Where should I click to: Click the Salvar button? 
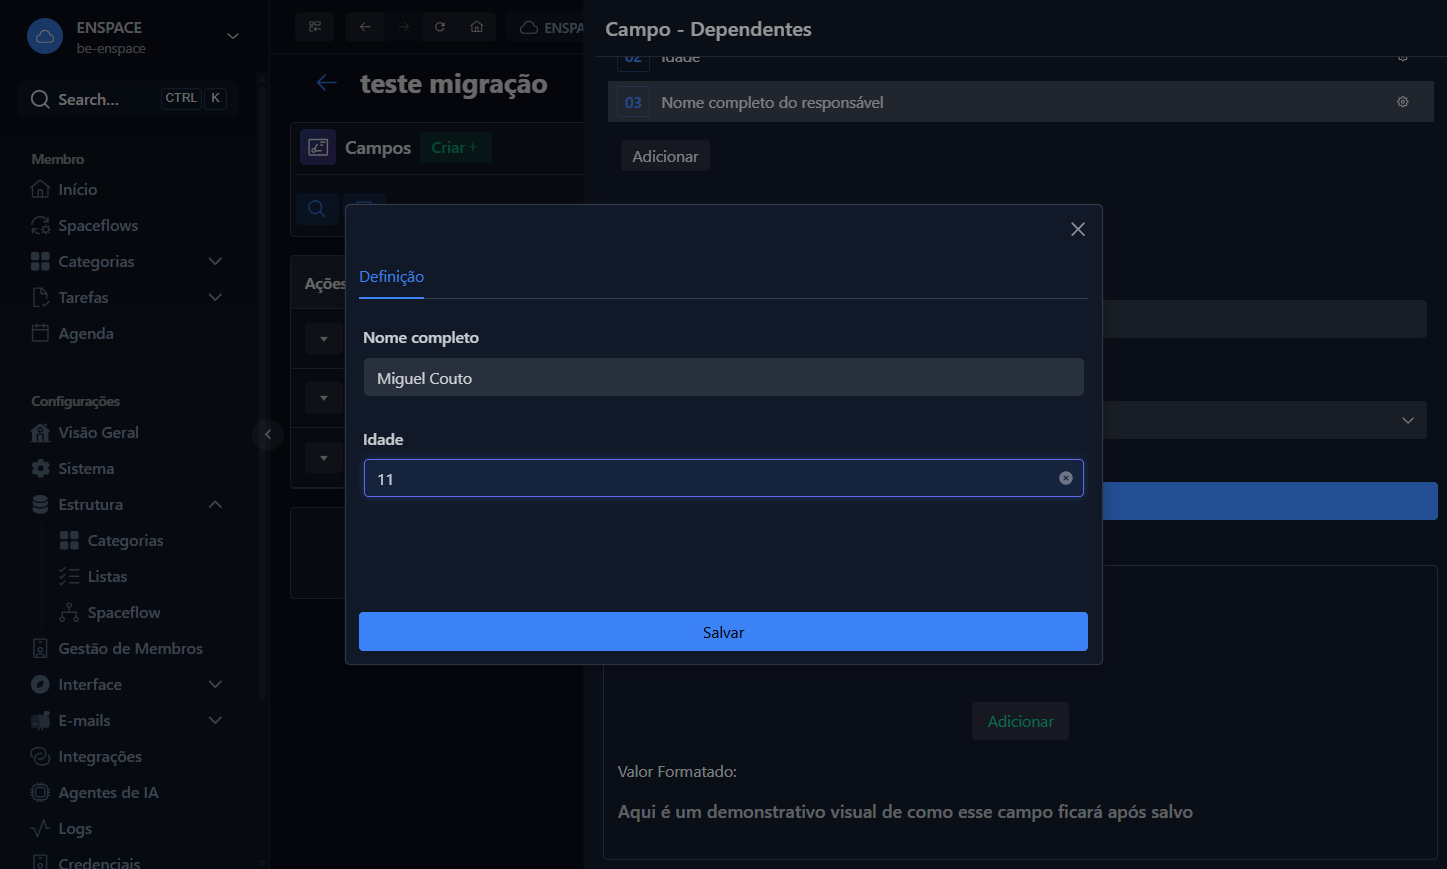point(723,632)
